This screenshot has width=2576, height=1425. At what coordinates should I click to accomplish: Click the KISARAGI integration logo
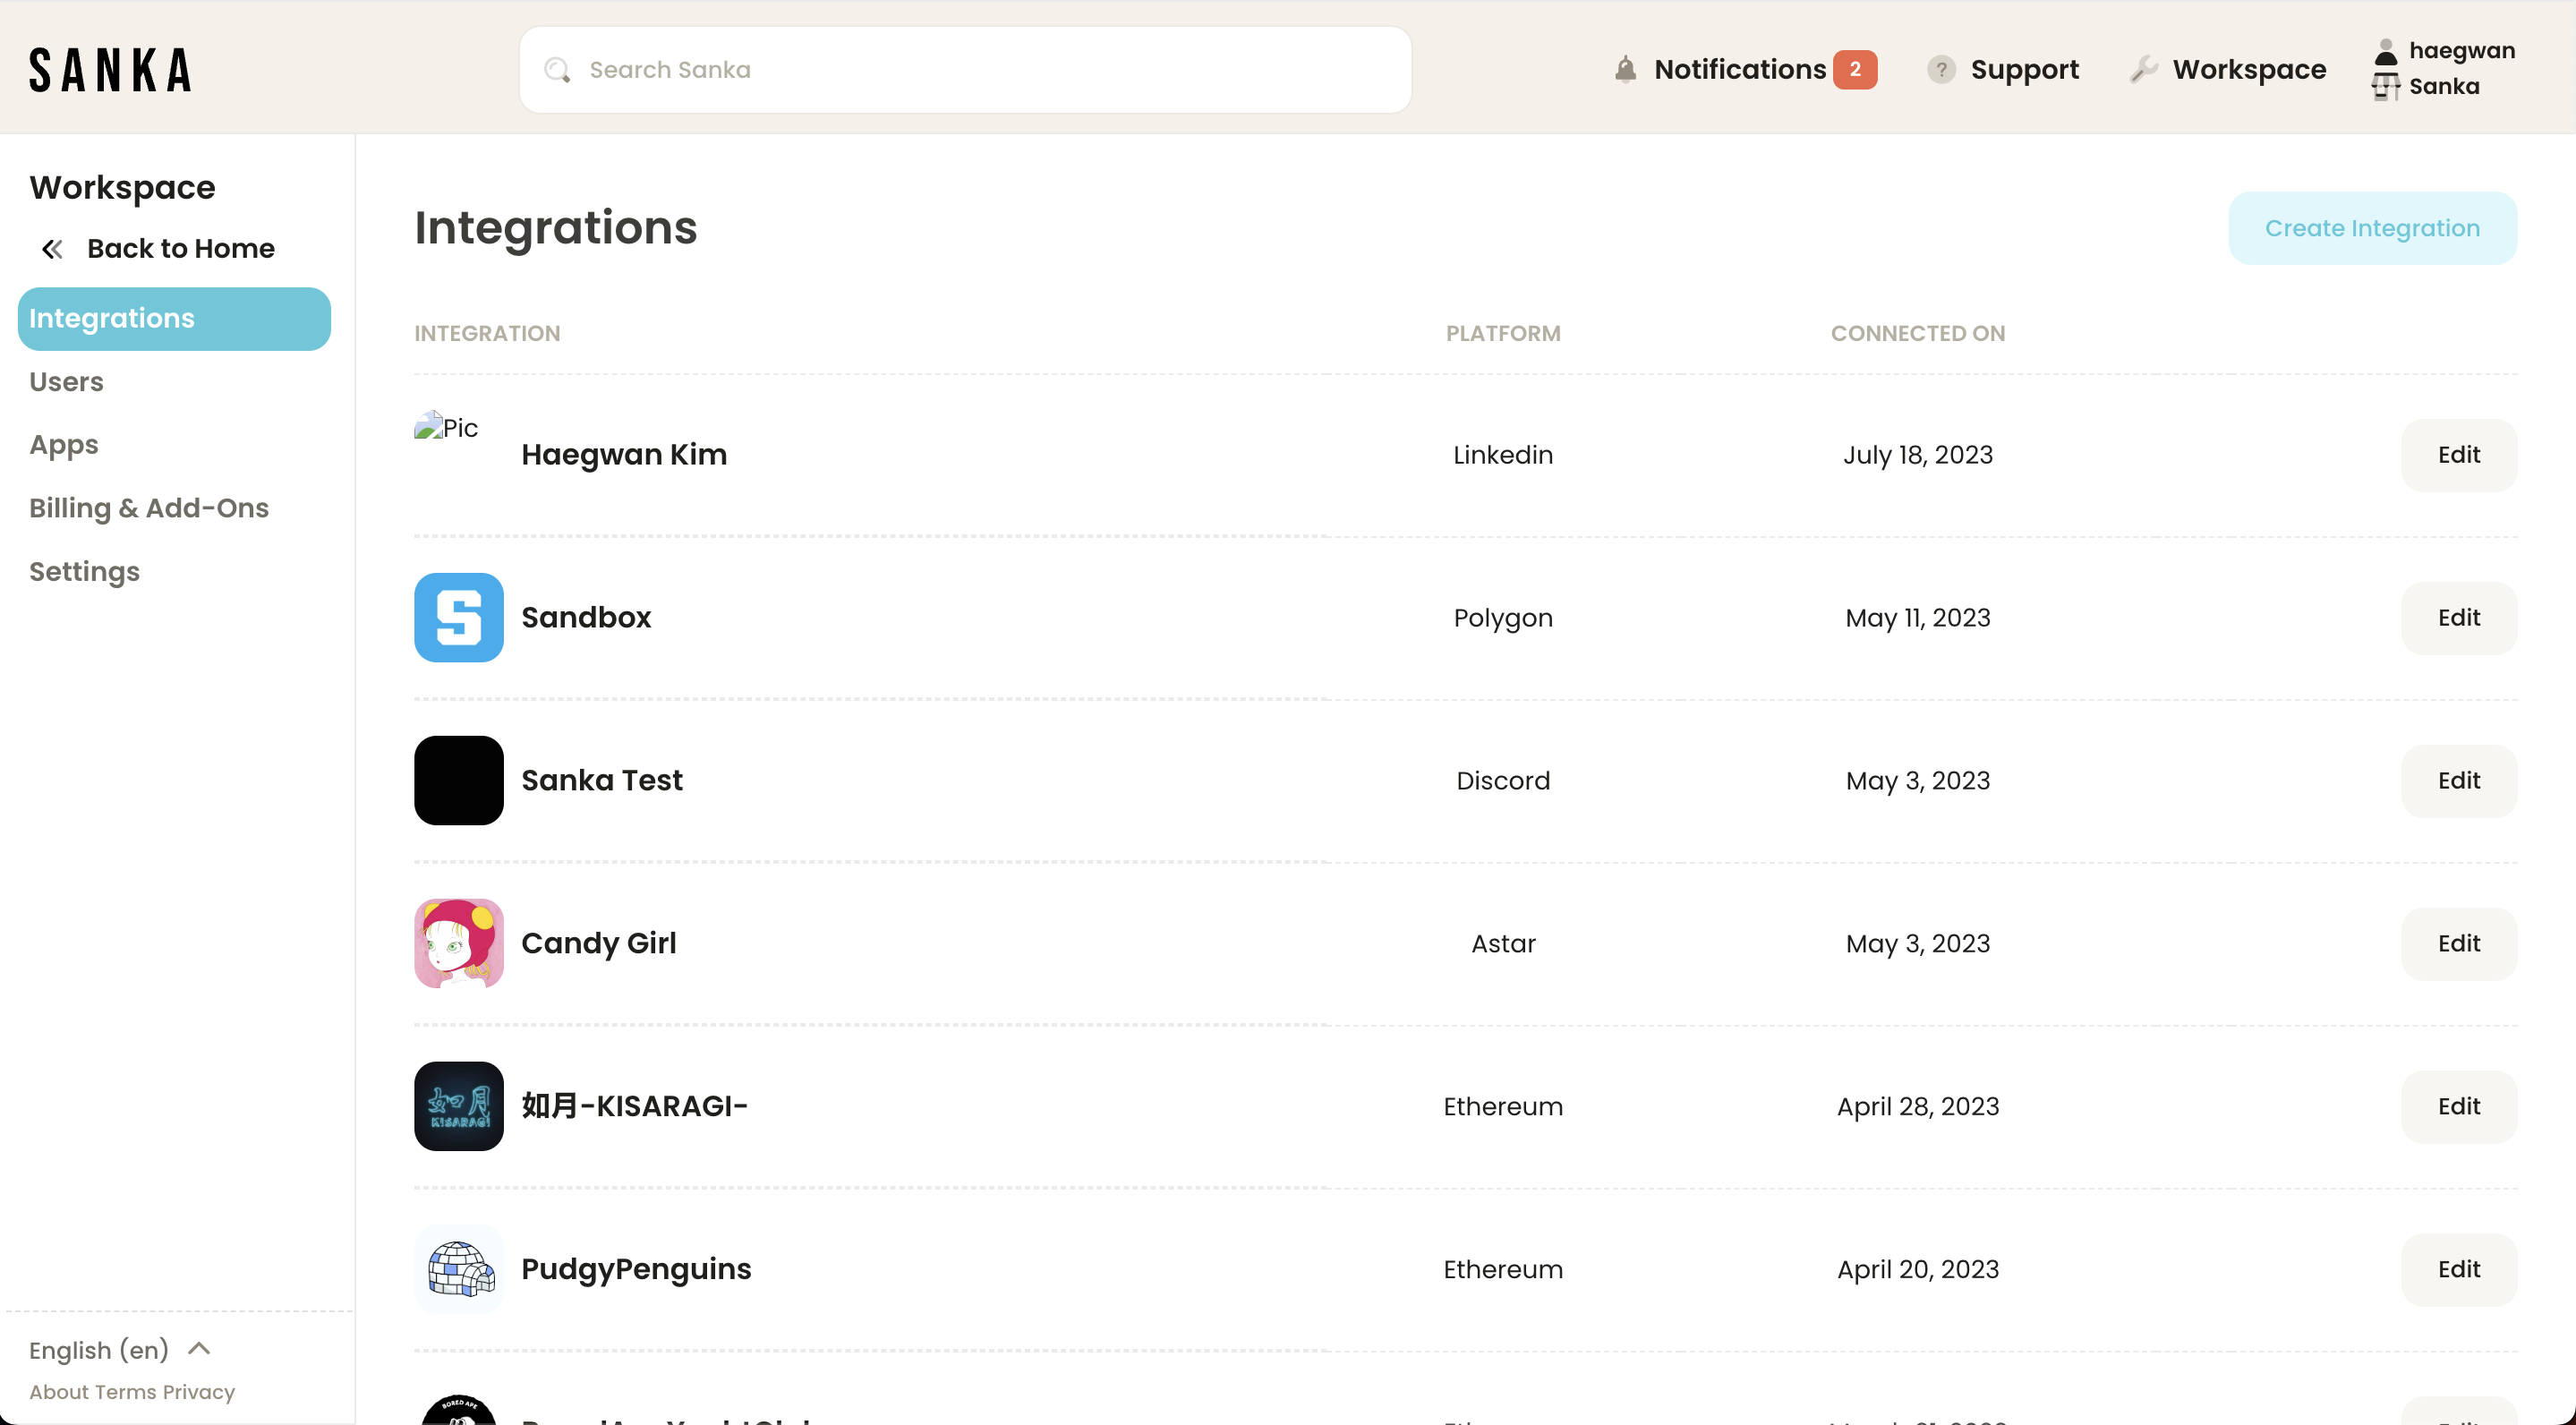458,1106
